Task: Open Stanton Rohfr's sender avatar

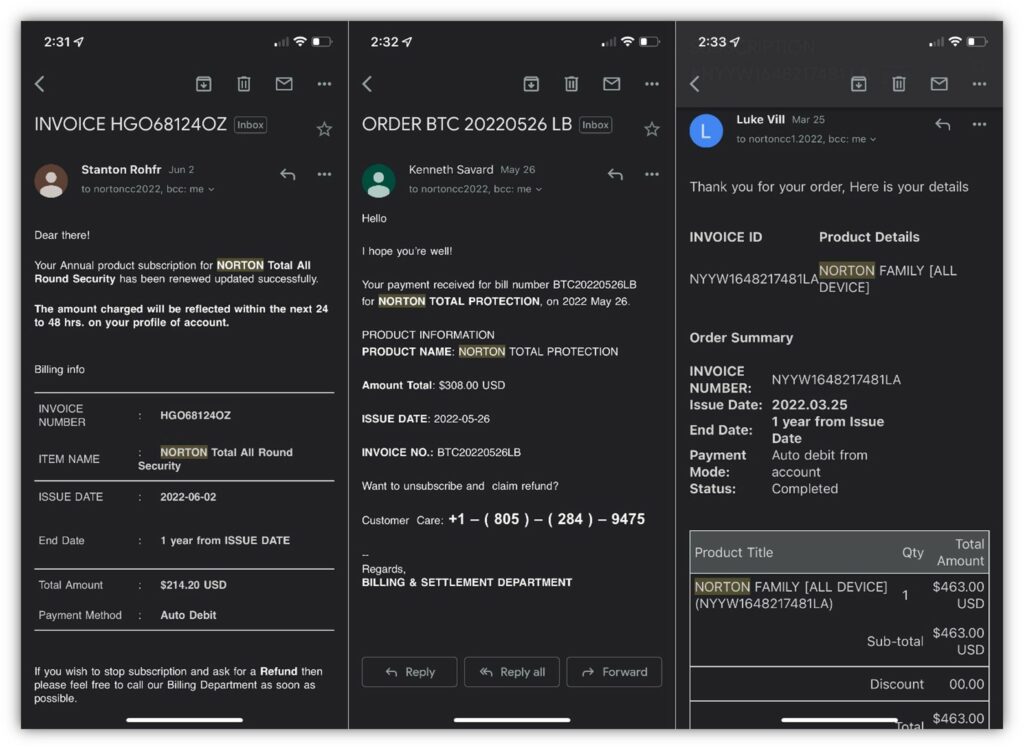Action: [51, 180]
